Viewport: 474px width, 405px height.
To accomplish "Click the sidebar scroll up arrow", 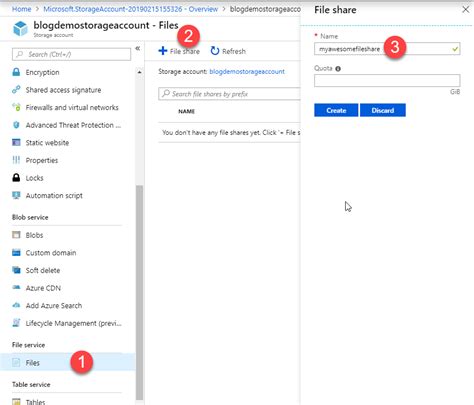I will (x=139, y=72).
